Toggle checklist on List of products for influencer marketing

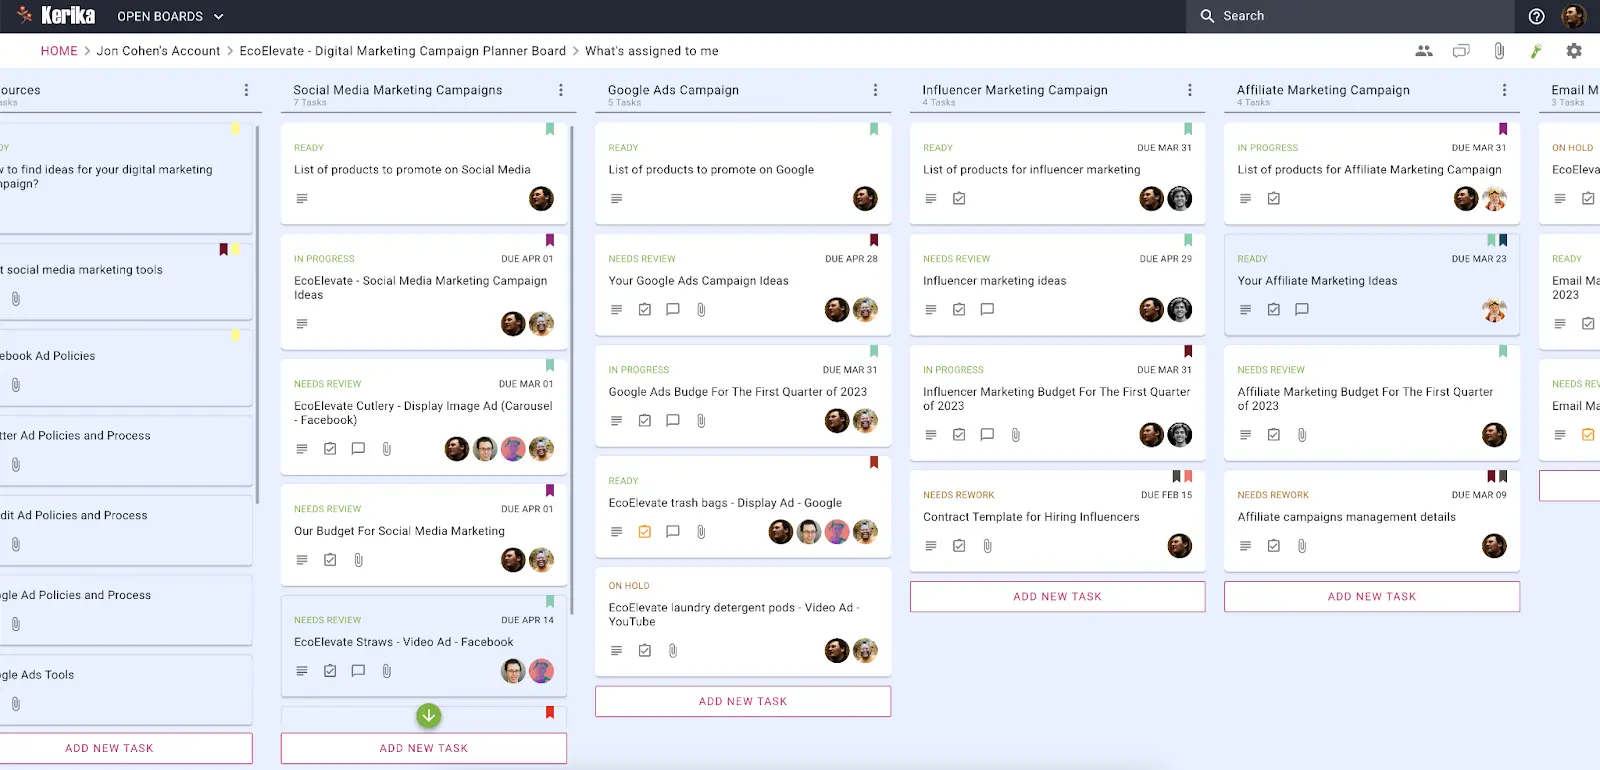(x=959, y=199)
